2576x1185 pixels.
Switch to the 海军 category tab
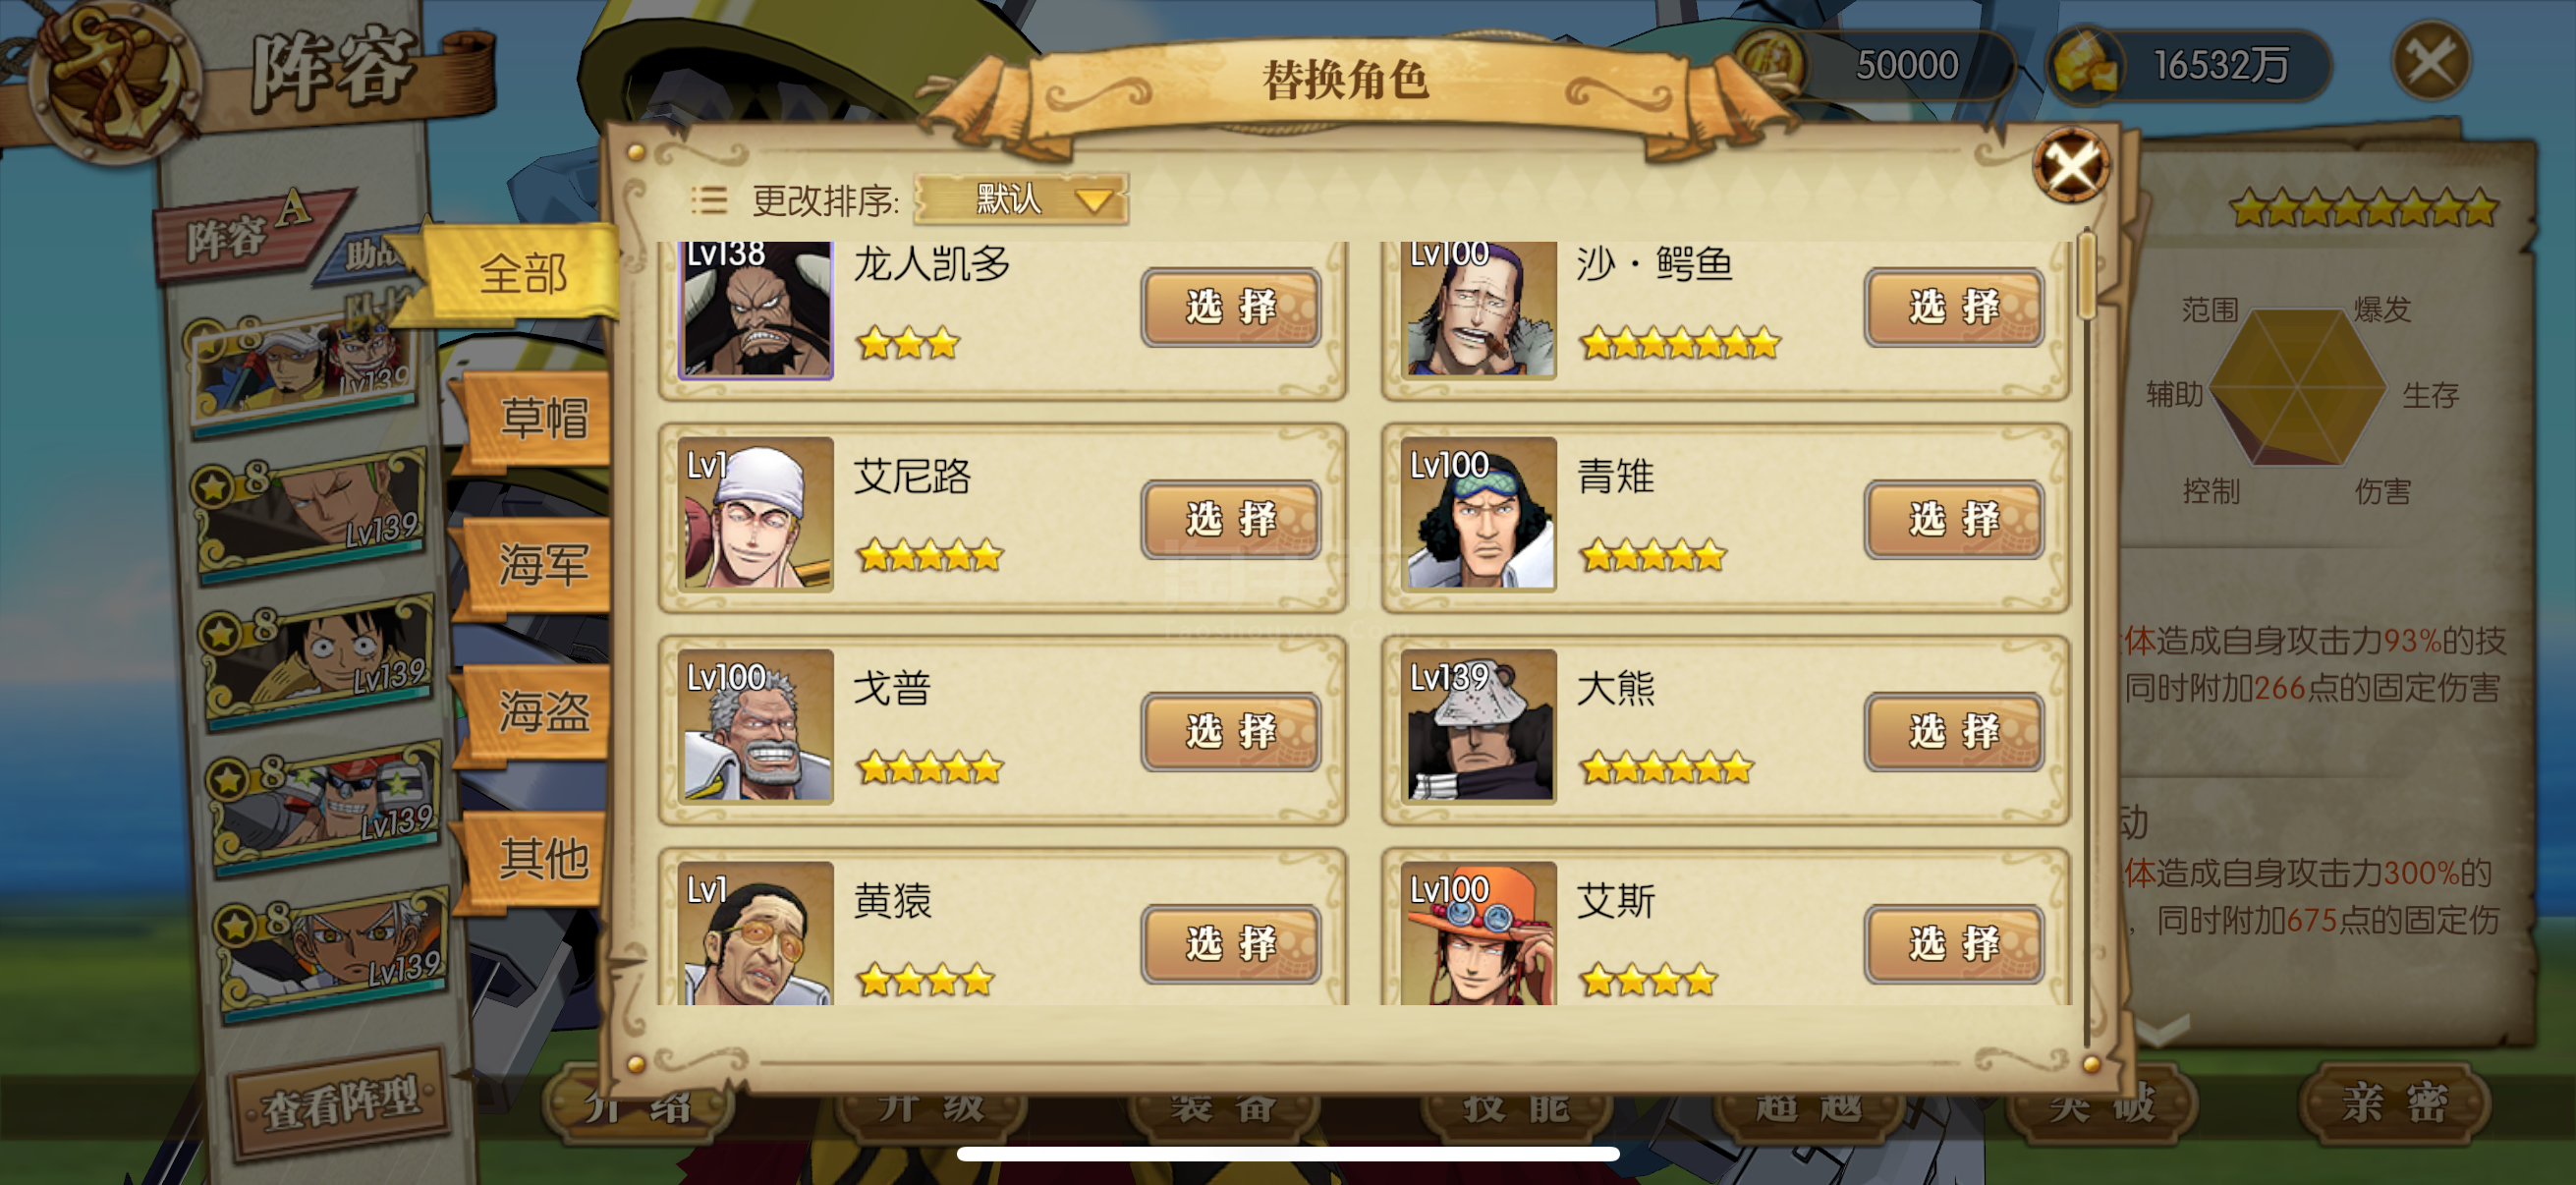(x=538, y=565)
